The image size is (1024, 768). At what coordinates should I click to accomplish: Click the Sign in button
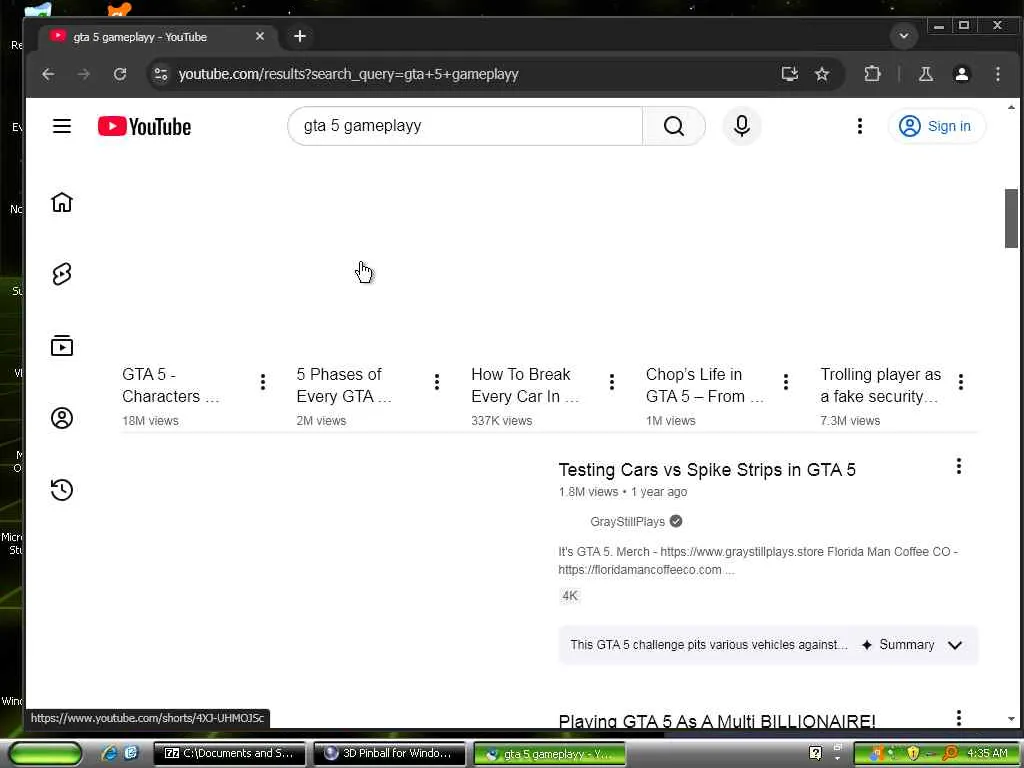click(936, 126)
